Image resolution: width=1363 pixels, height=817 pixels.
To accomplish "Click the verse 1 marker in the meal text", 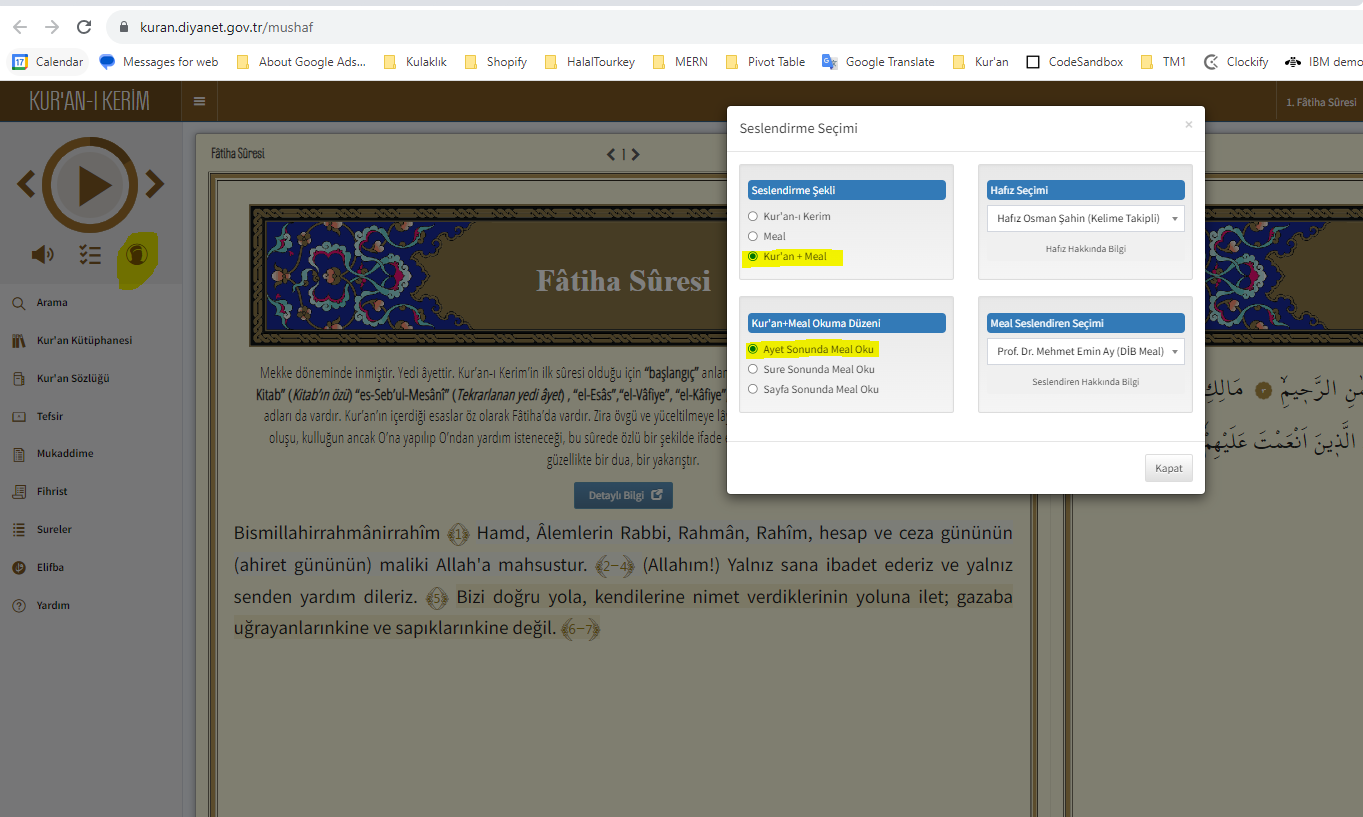I will click(458, 533).
